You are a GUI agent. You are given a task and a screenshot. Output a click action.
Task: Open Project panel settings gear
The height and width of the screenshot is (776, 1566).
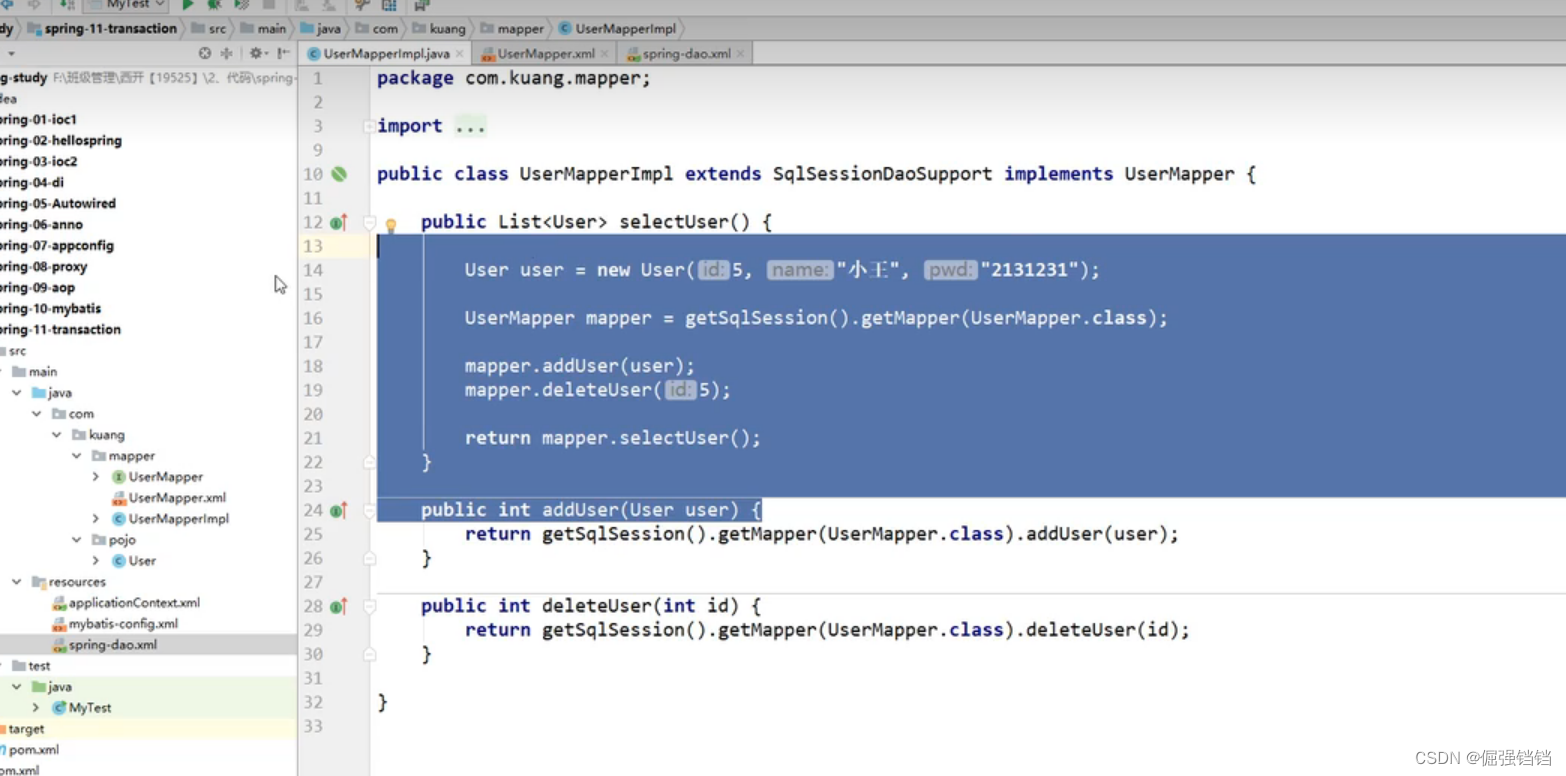[257, 53]
